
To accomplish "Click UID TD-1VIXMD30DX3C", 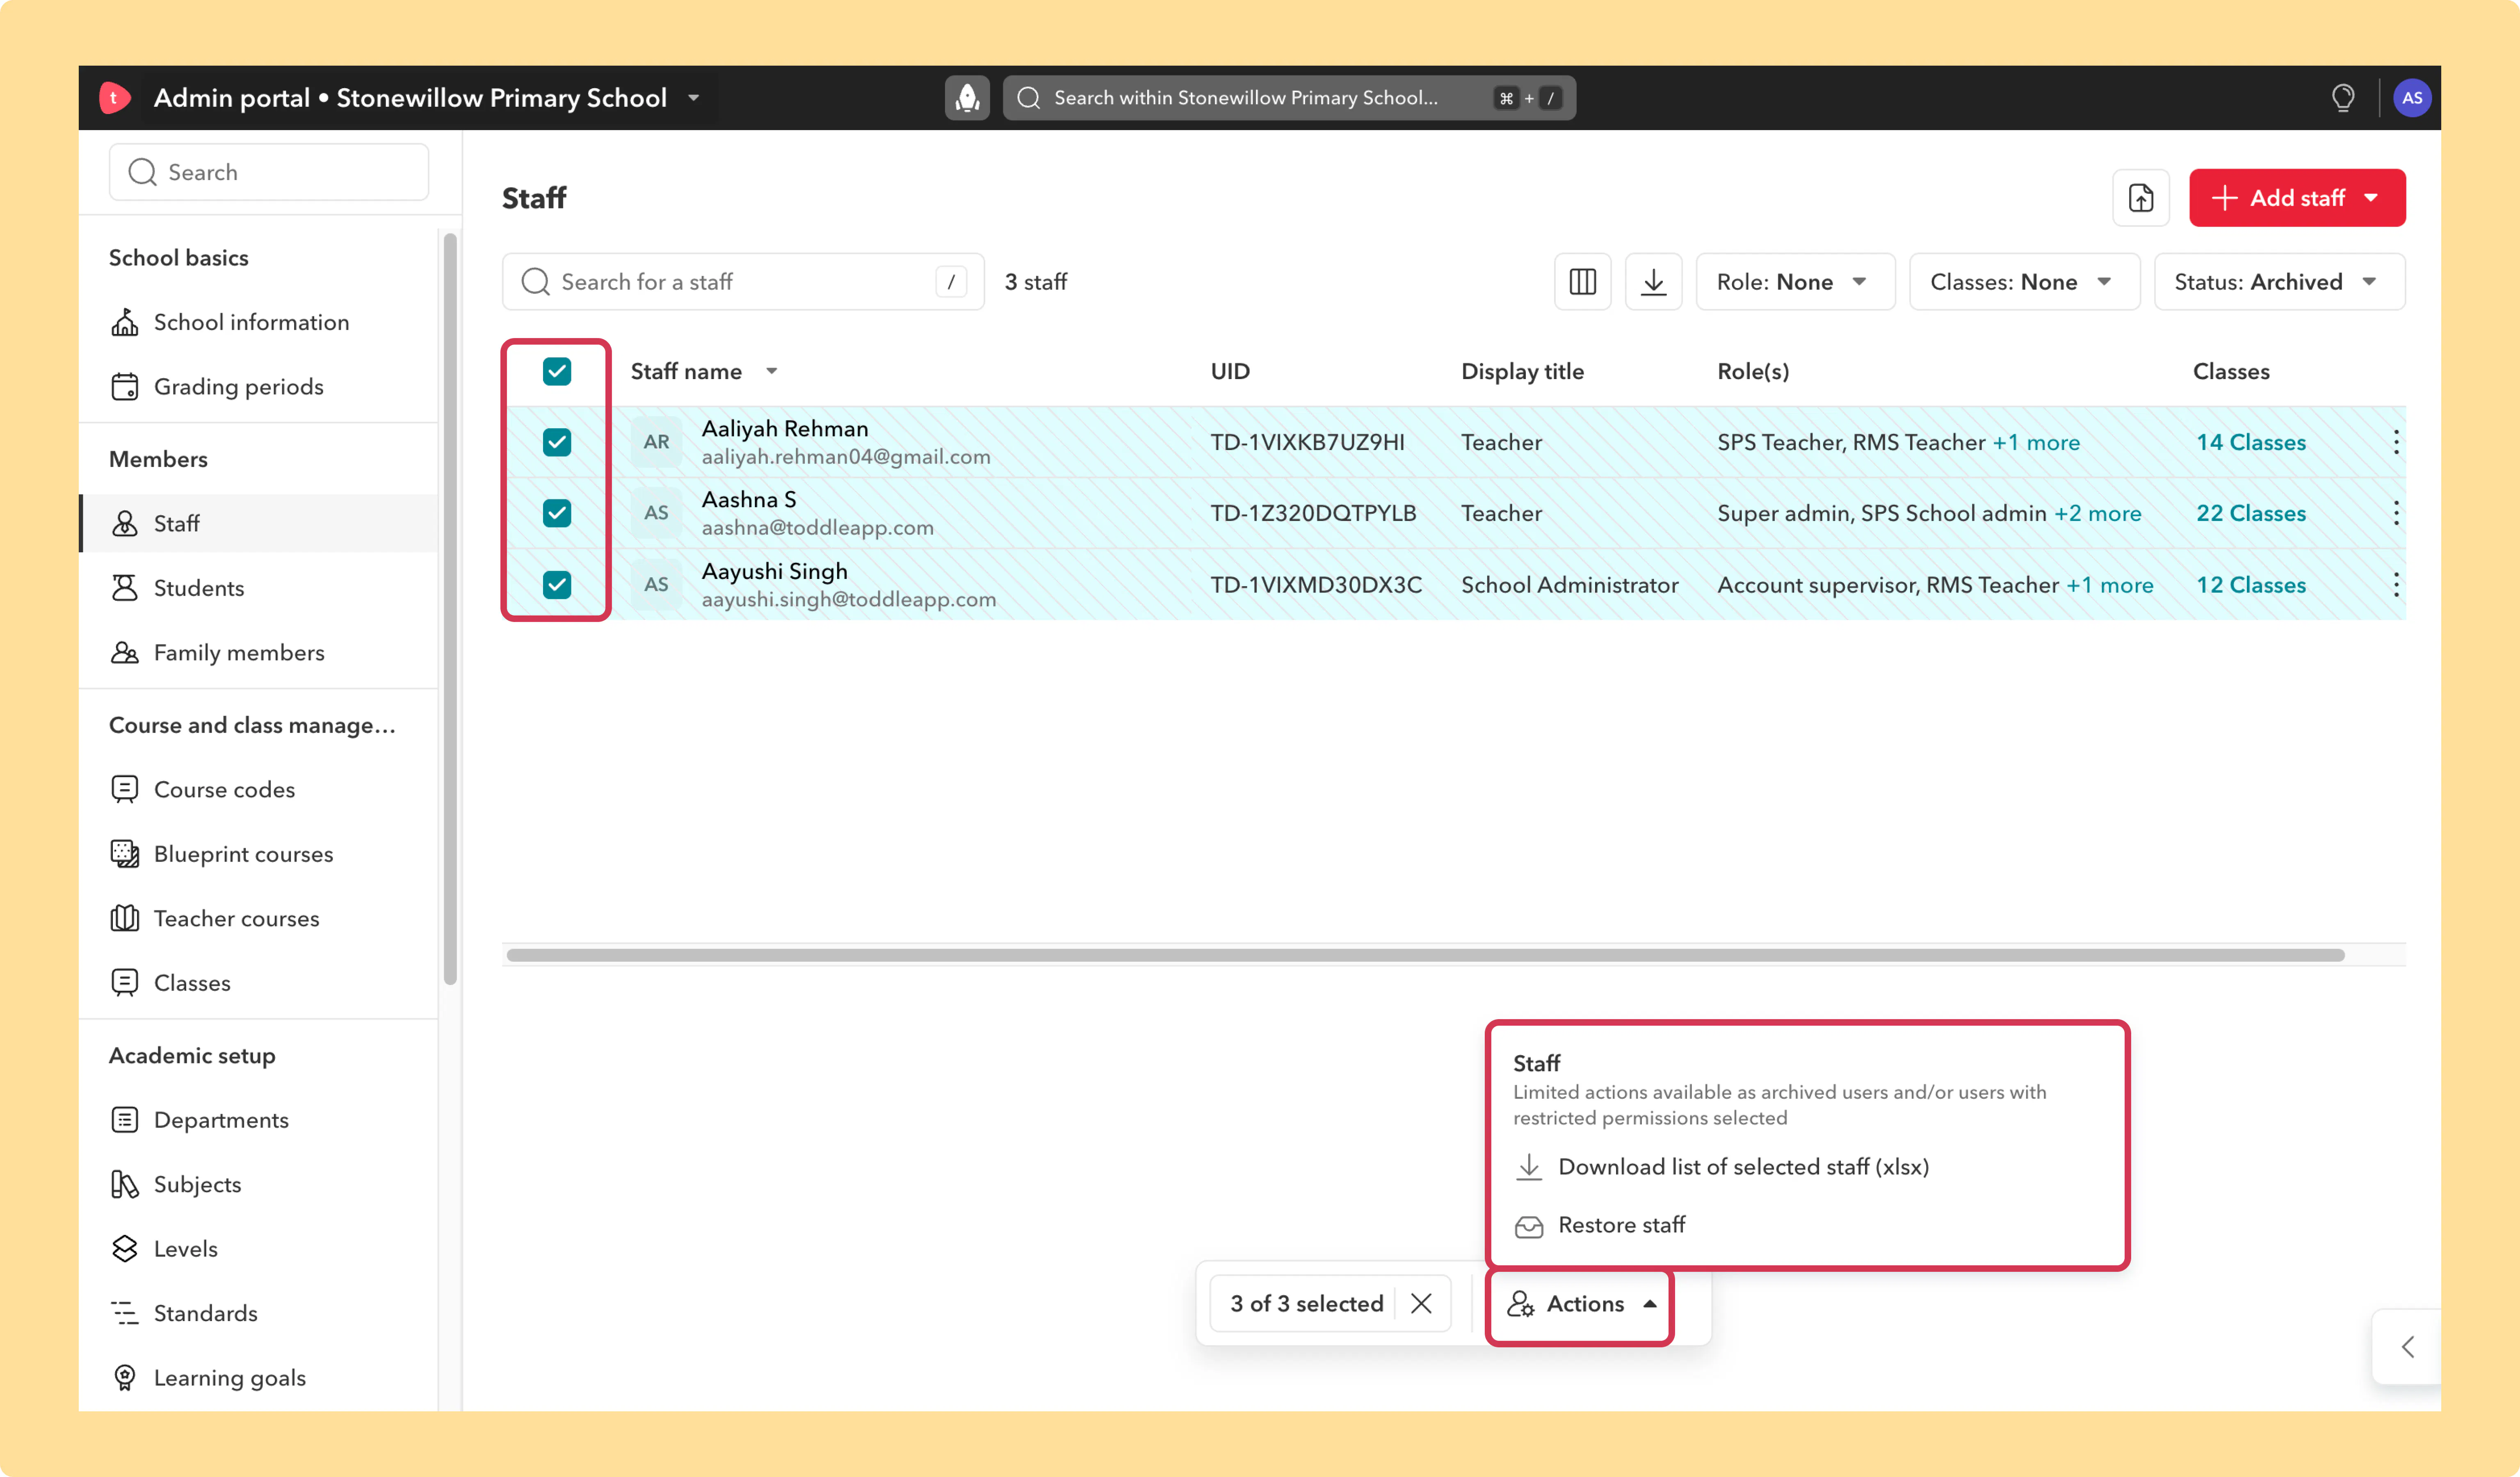I will tap(1316, 585).
